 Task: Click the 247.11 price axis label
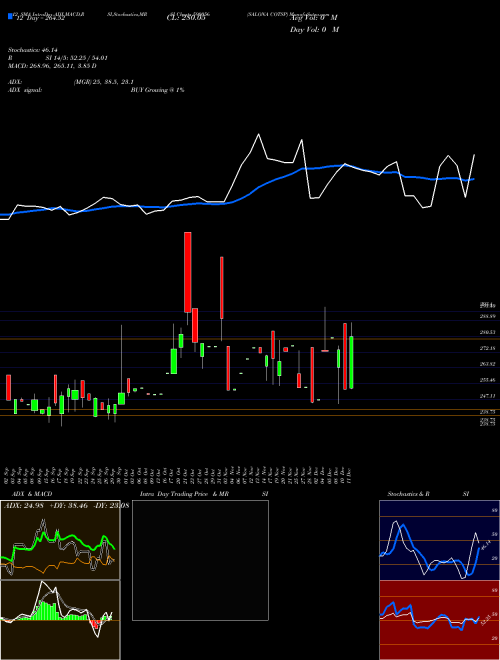pyautogui.click(x=487, y=396)
